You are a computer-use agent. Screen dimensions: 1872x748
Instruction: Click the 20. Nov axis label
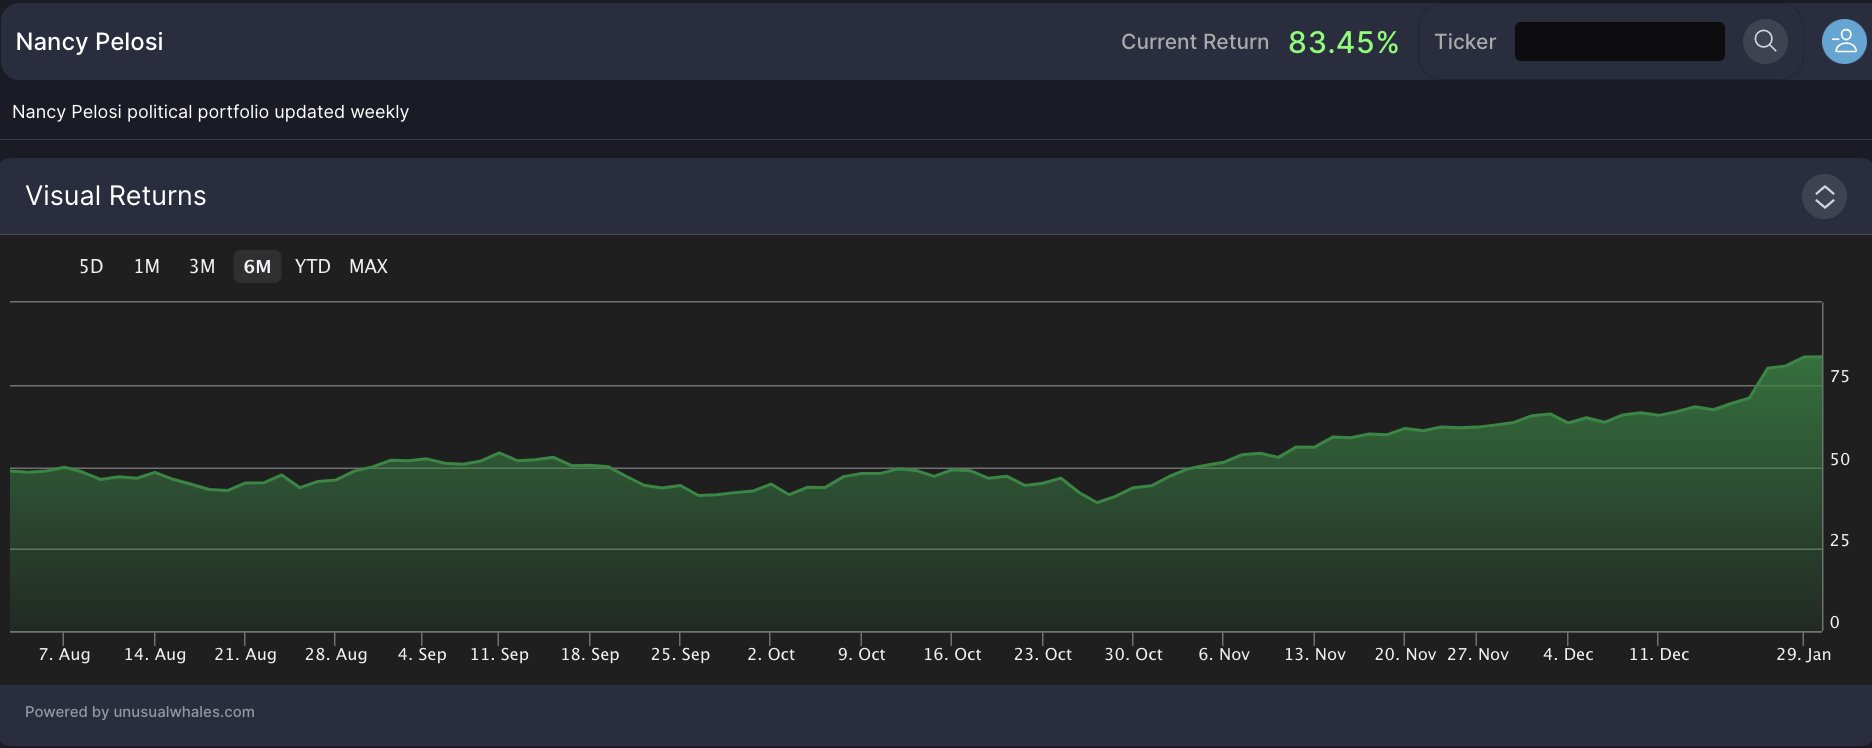1405,654
